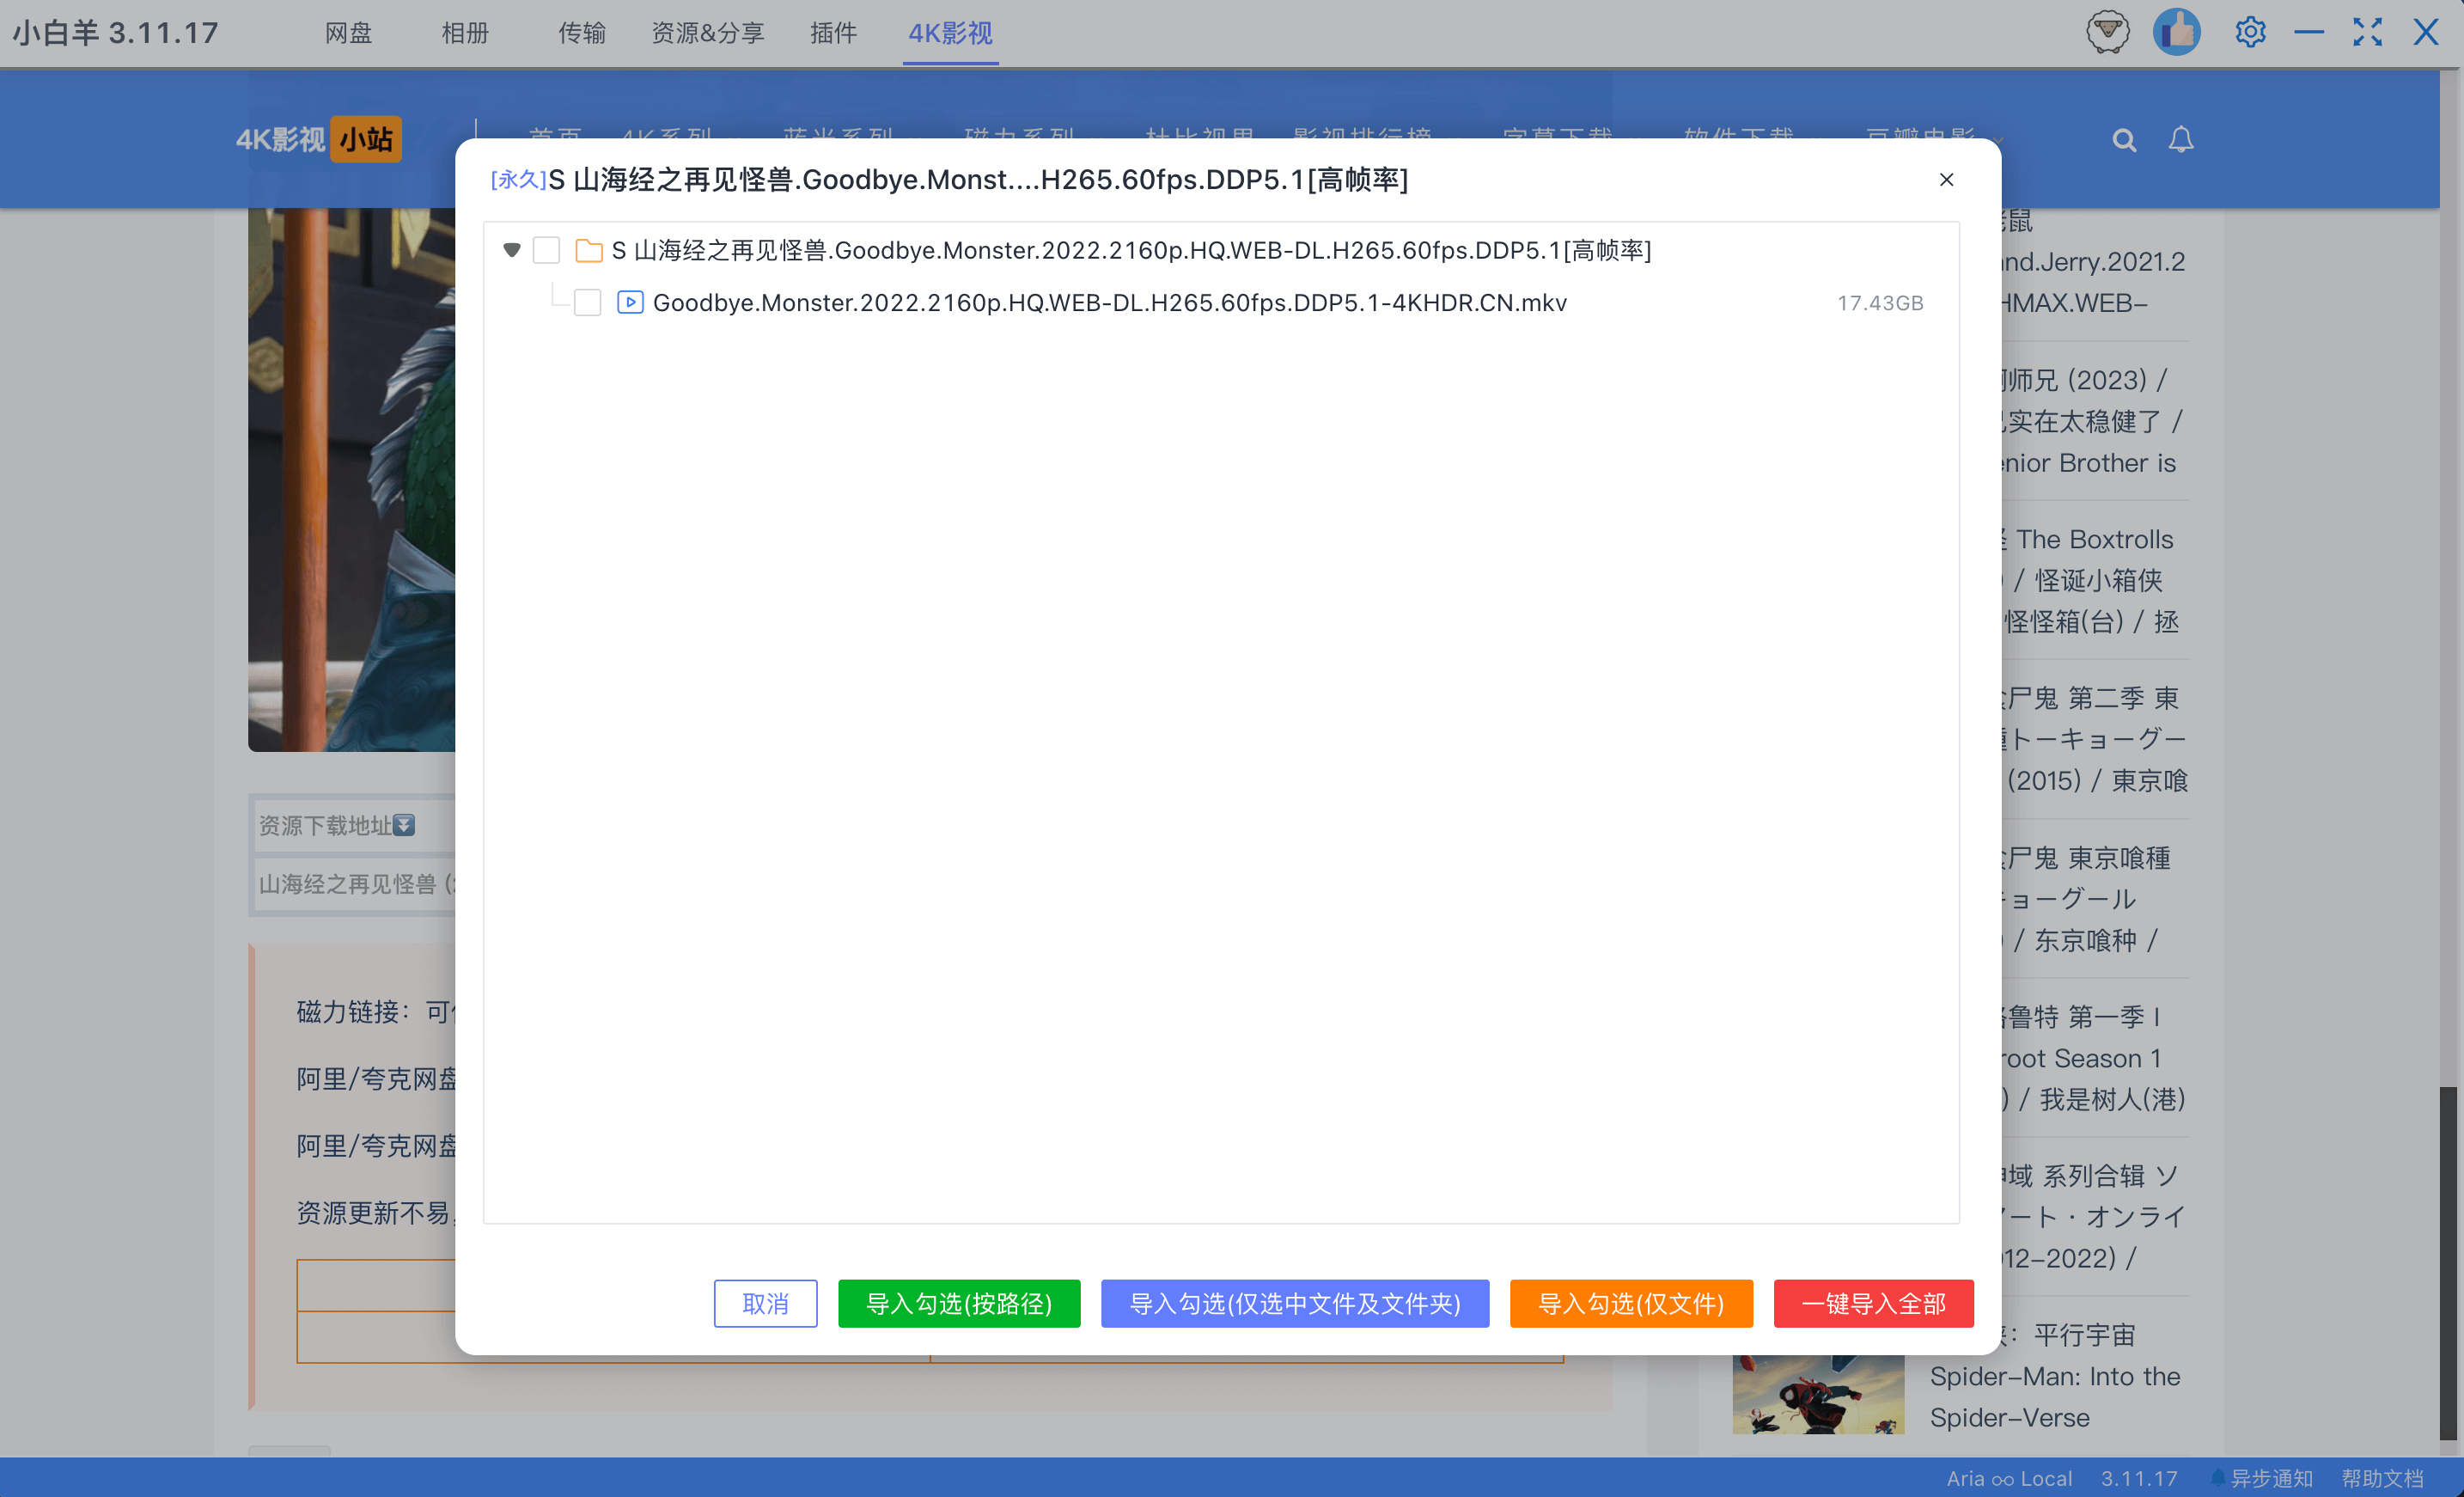Check the S 山海经之再见怪兽 folder checkbox
Screen dimensions: 2464x1497
point(546,250)
